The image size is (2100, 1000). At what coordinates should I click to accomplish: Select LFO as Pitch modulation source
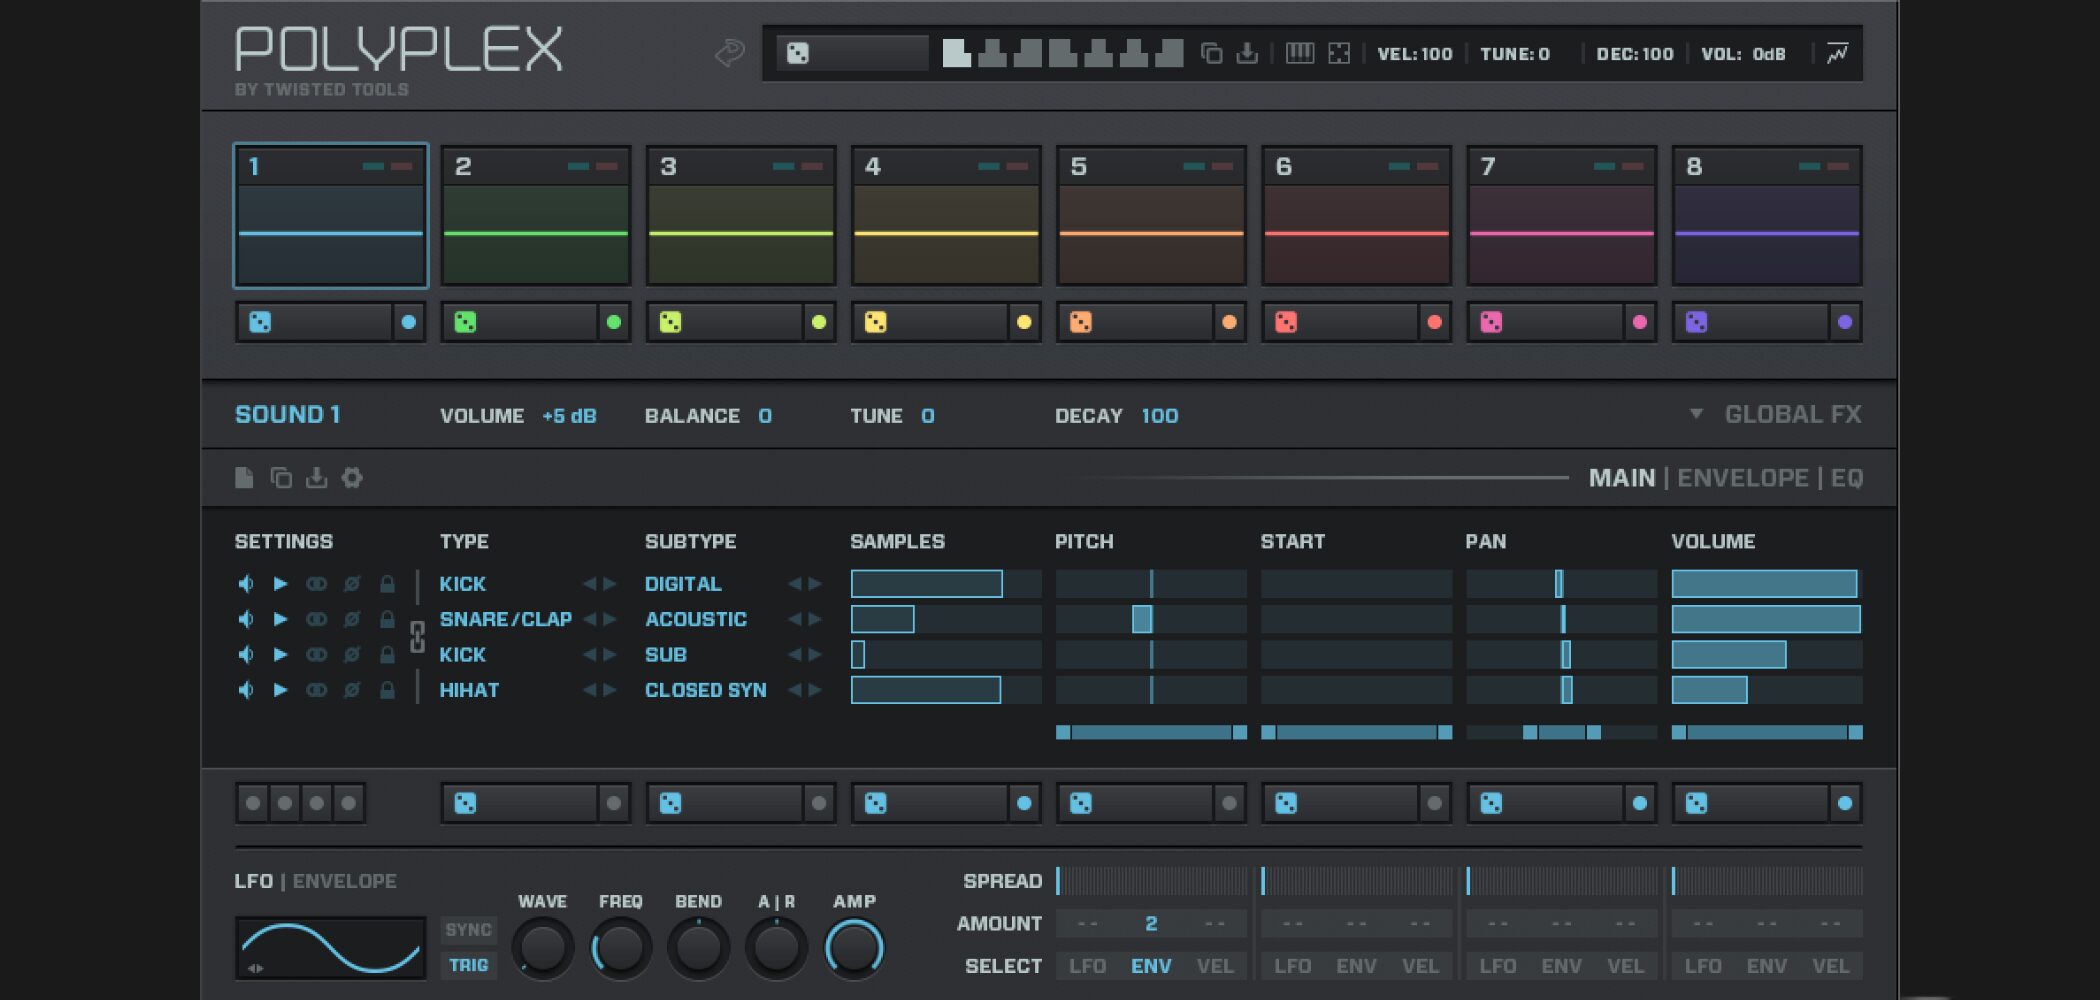(x=1087, y=966)
